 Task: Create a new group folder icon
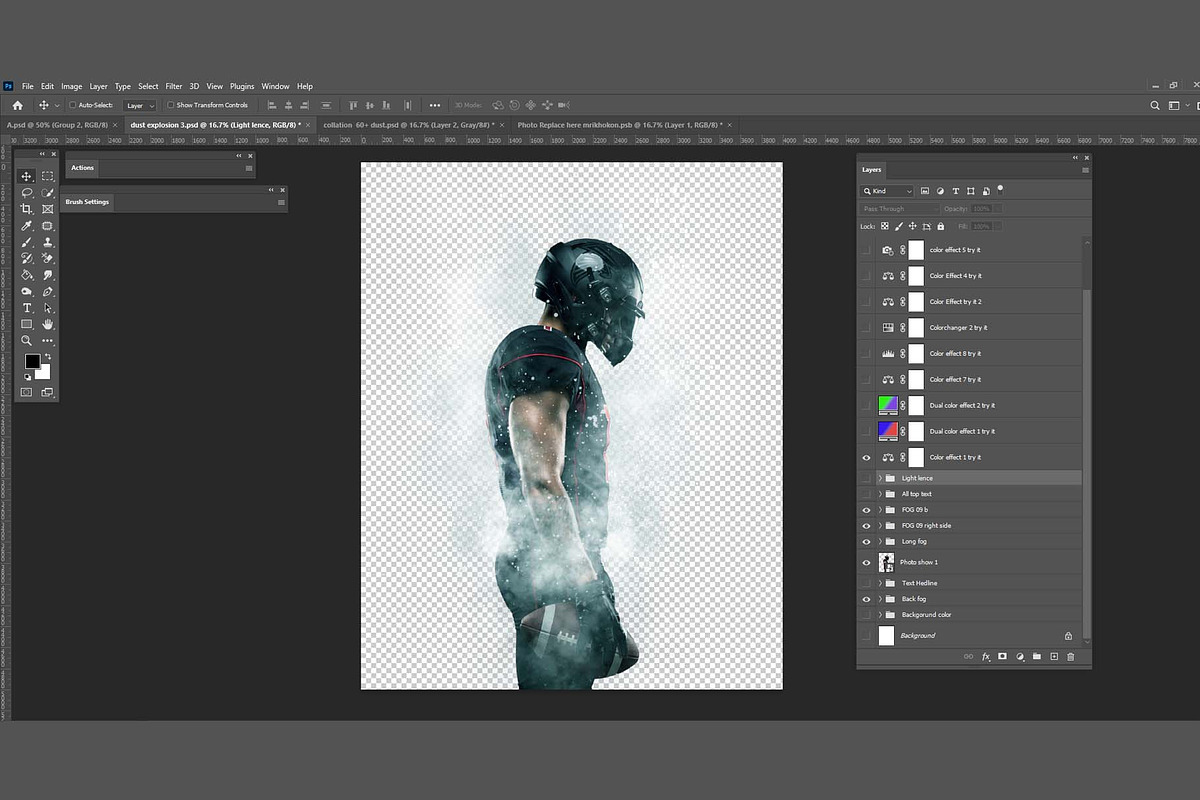(x=1036, y=657)
